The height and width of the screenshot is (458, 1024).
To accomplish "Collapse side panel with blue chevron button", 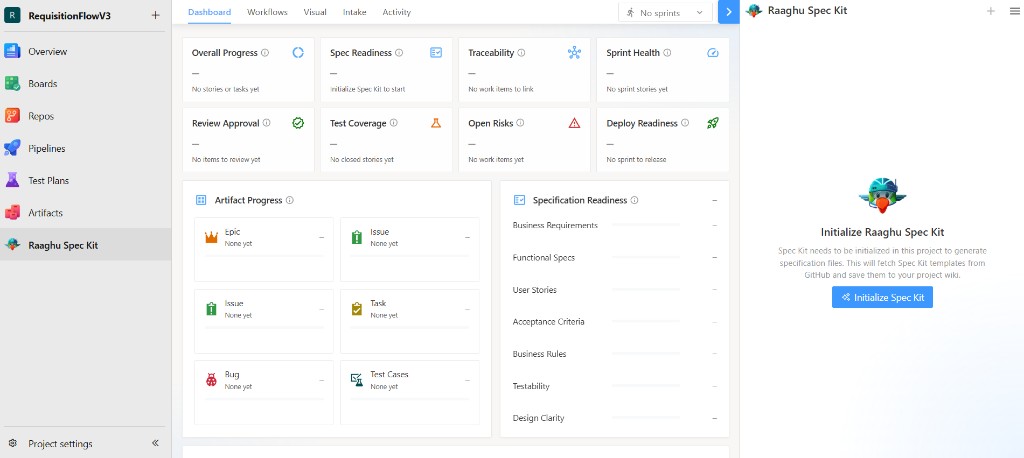I will tap(729, 12).
